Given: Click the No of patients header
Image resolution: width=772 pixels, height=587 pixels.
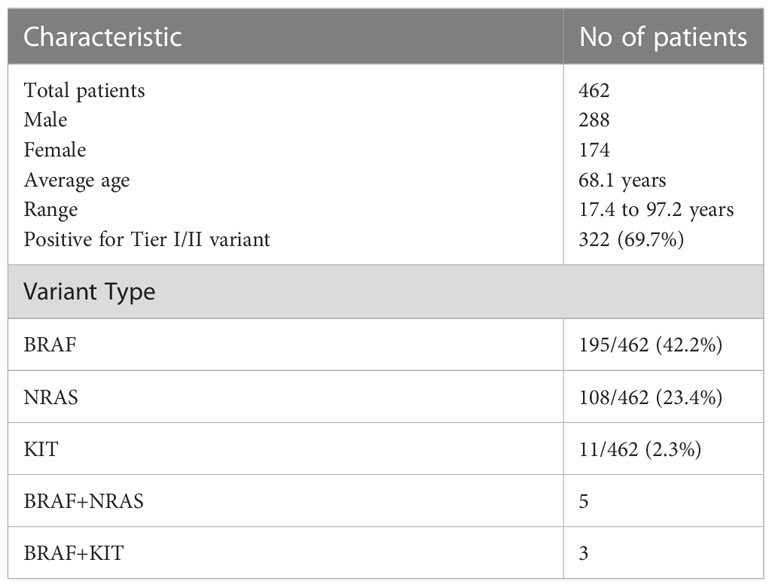Looking at the screenshot, I should point(663,37).
